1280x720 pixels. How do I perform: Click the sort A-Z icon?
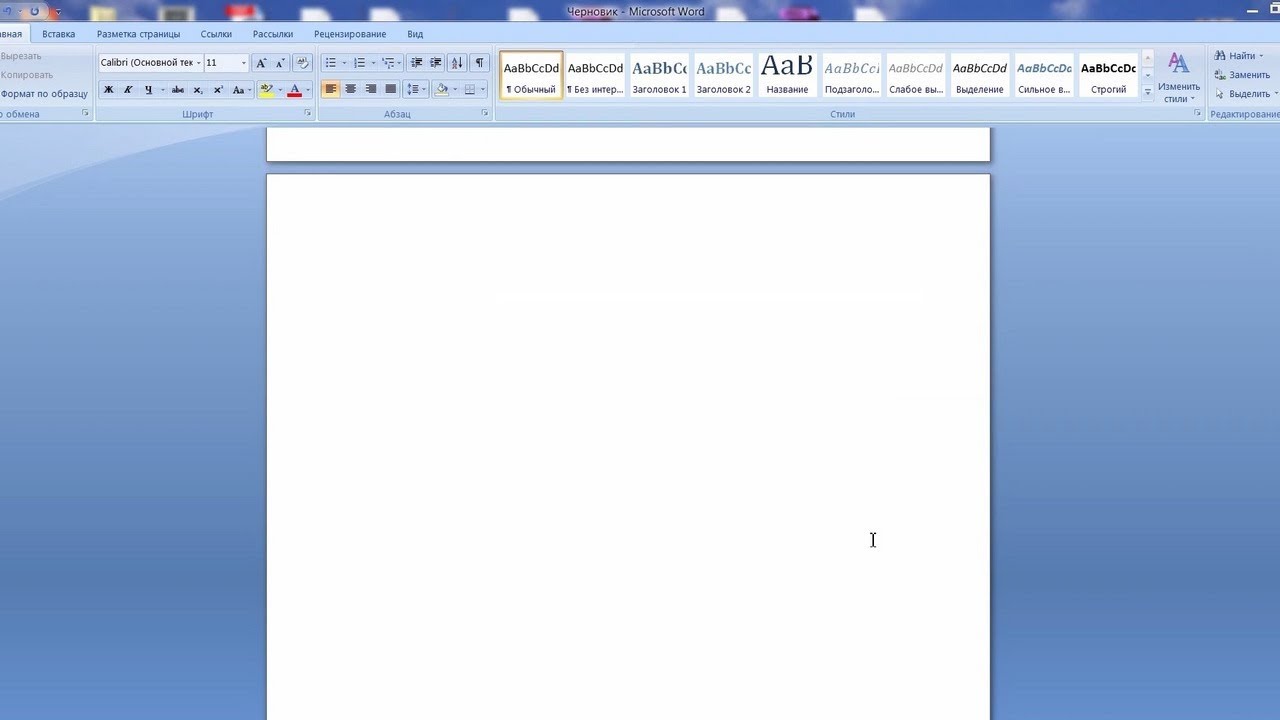(x=457, y=63)
